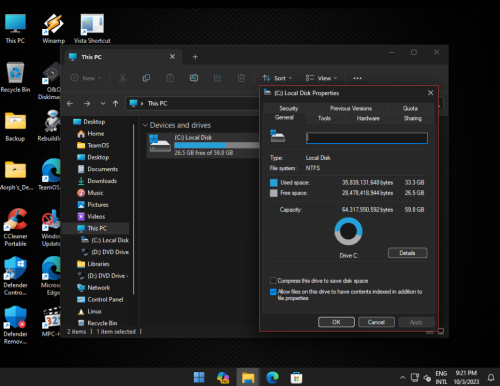Open the Sort dropdown menu
The image size is (500, 386).
277,78
